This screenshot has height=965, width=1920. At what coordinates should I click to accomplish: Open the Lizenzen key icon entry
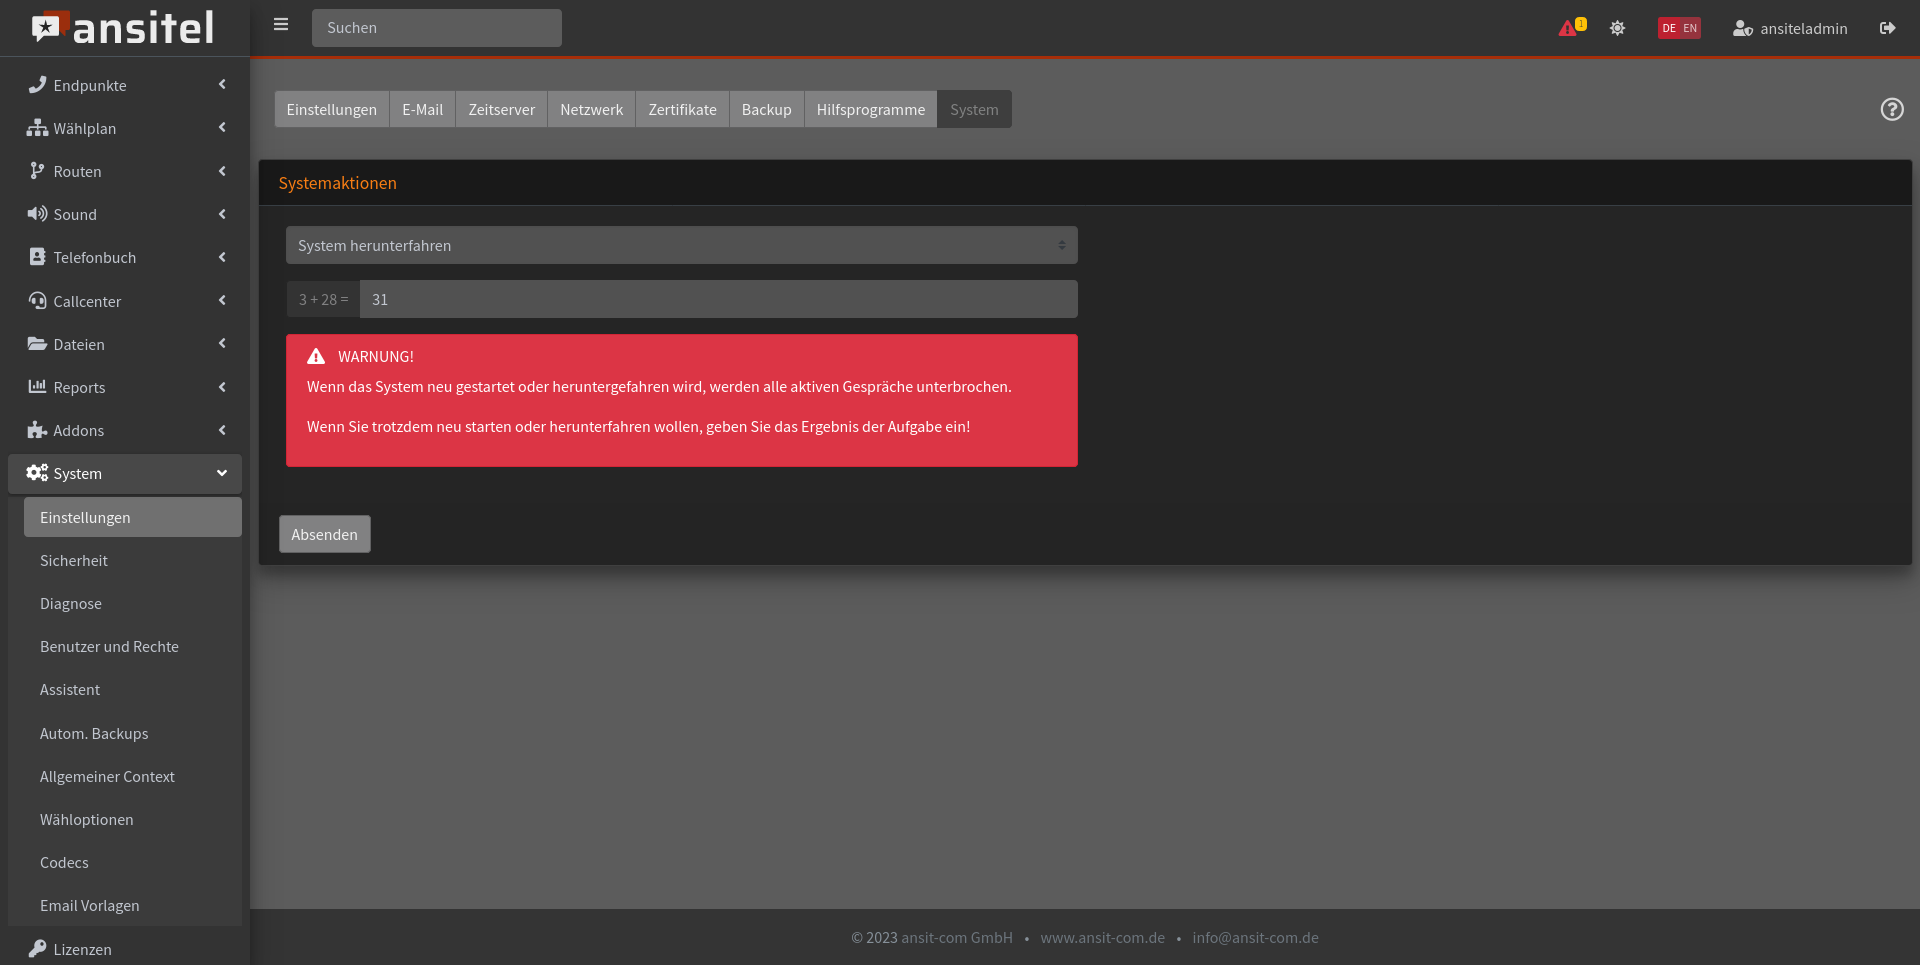click(38, 948)
